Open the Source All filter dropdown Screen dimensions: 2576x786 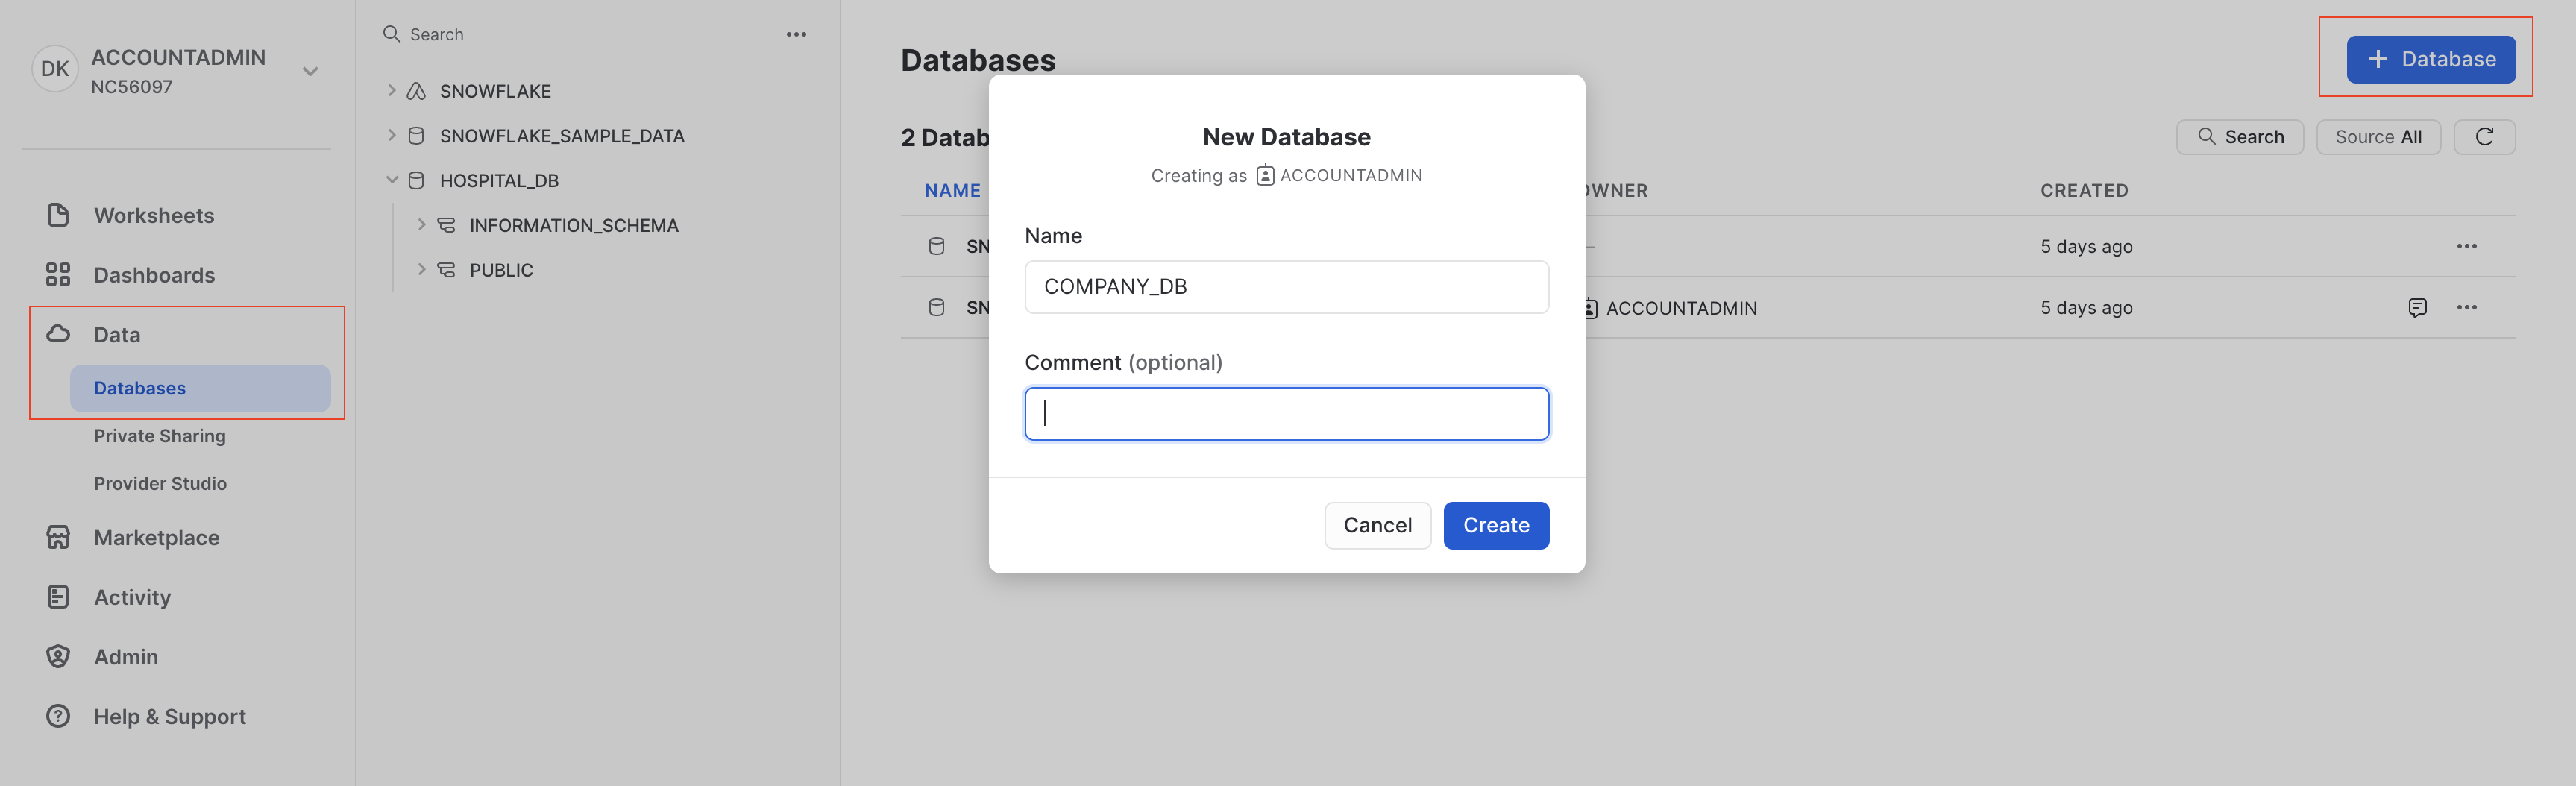pos(2377,137)
